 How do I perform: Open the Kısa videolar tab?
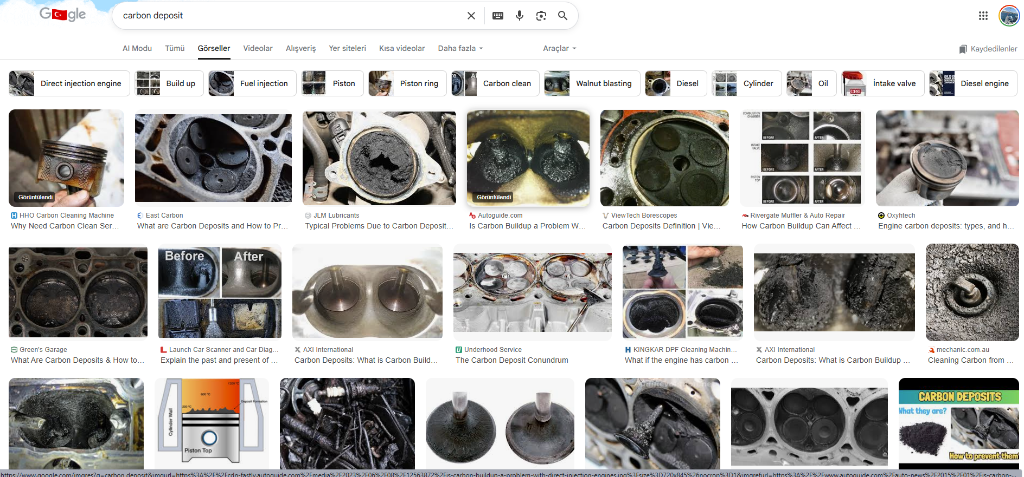pos(402,48)
